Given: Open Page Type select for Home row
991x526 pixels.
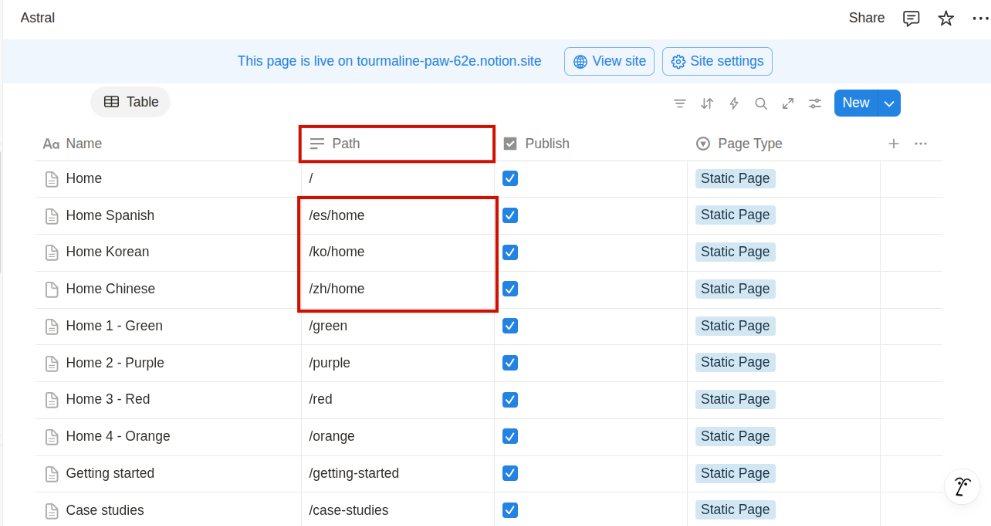Looking at the screenshot, I should (735, 178).
